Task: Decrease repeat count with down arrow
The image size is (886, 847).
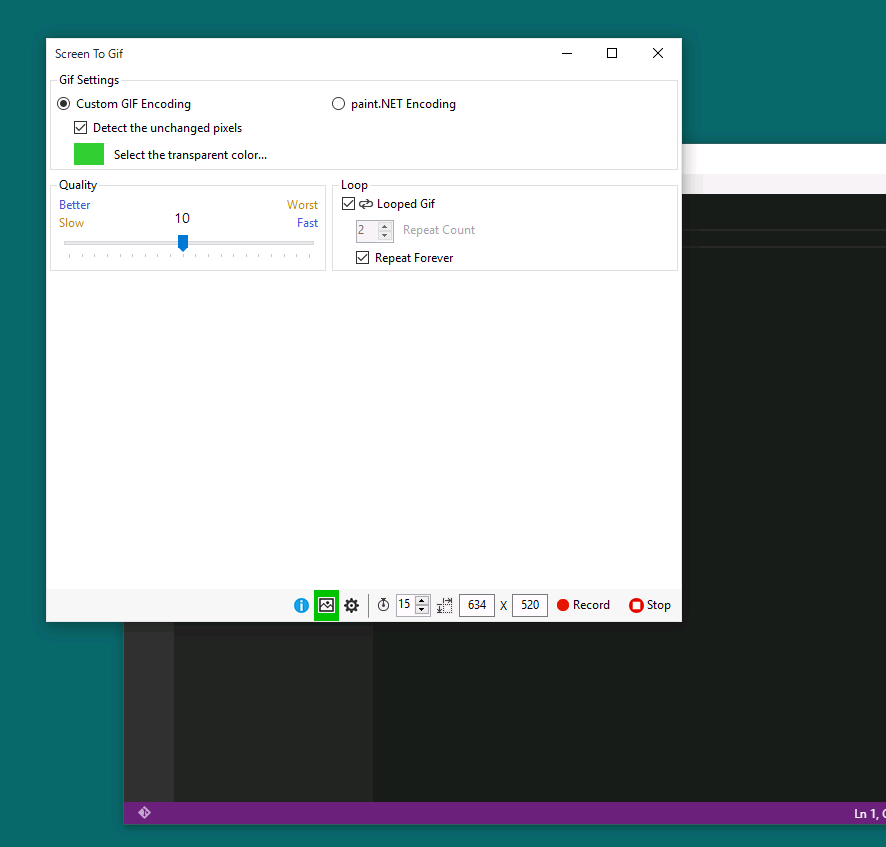Action: tap(385, 235)
